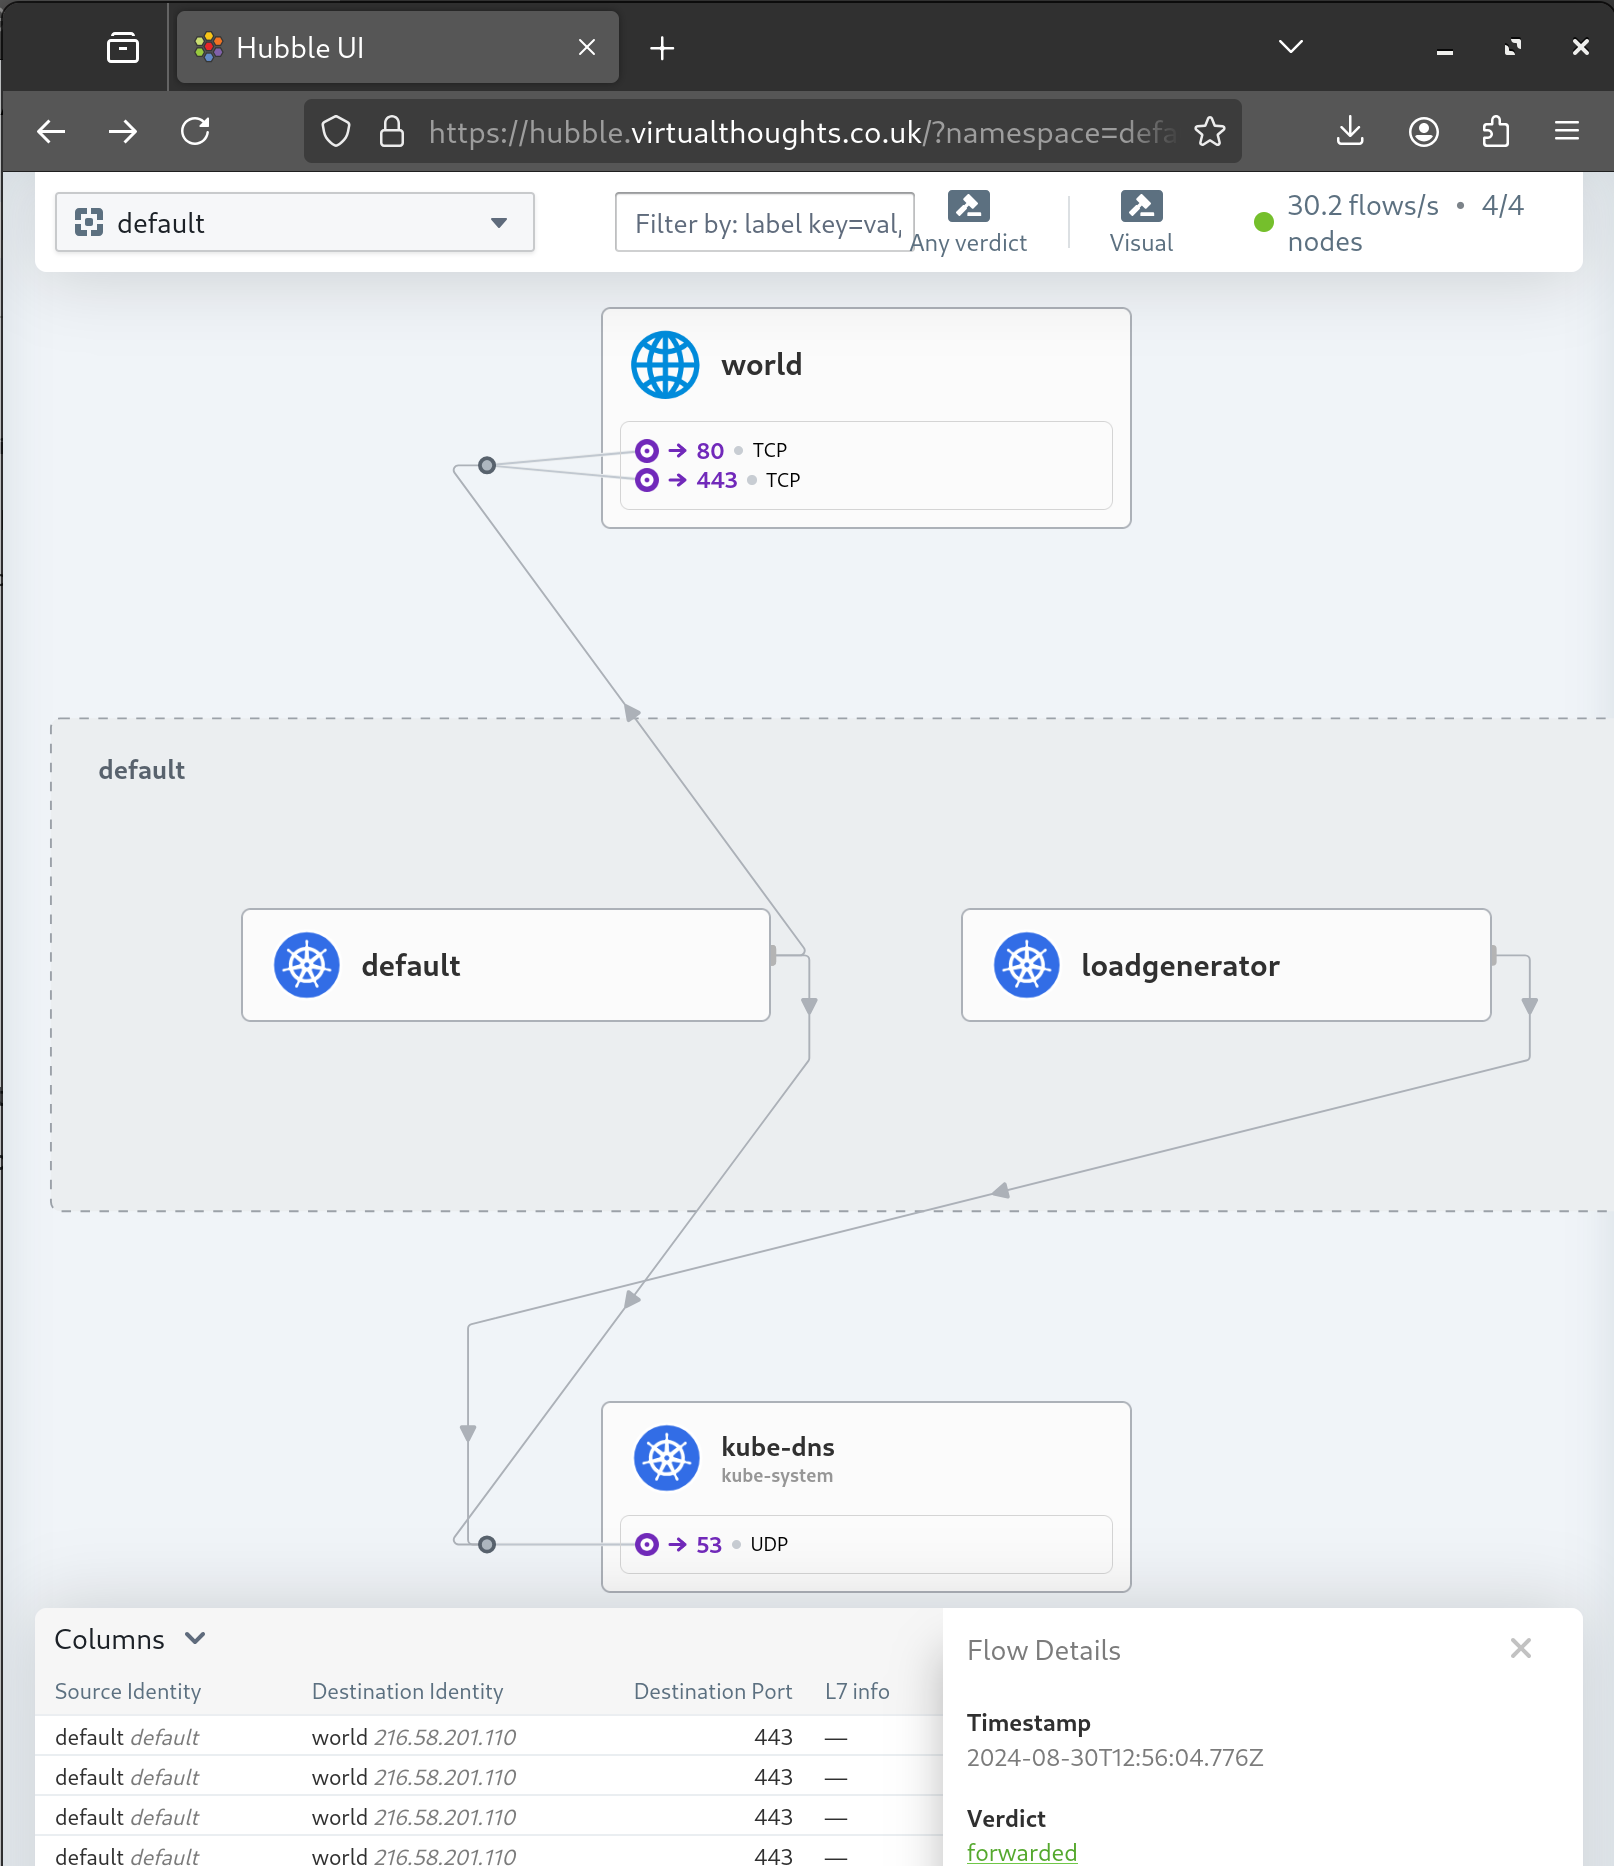
Task: Open the default namespace dropdown
Action: click(295, 222)
